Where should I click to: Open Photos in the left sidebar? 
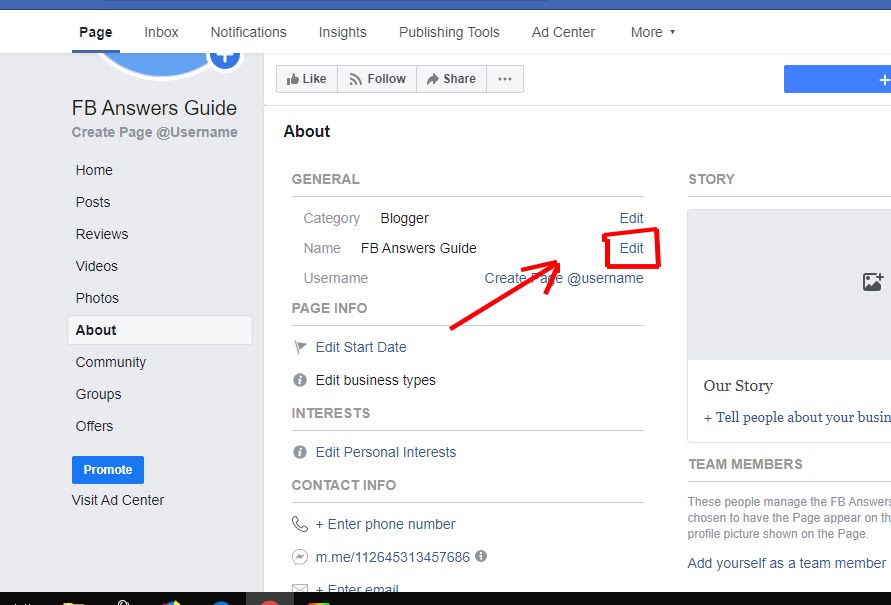point(97,298)
